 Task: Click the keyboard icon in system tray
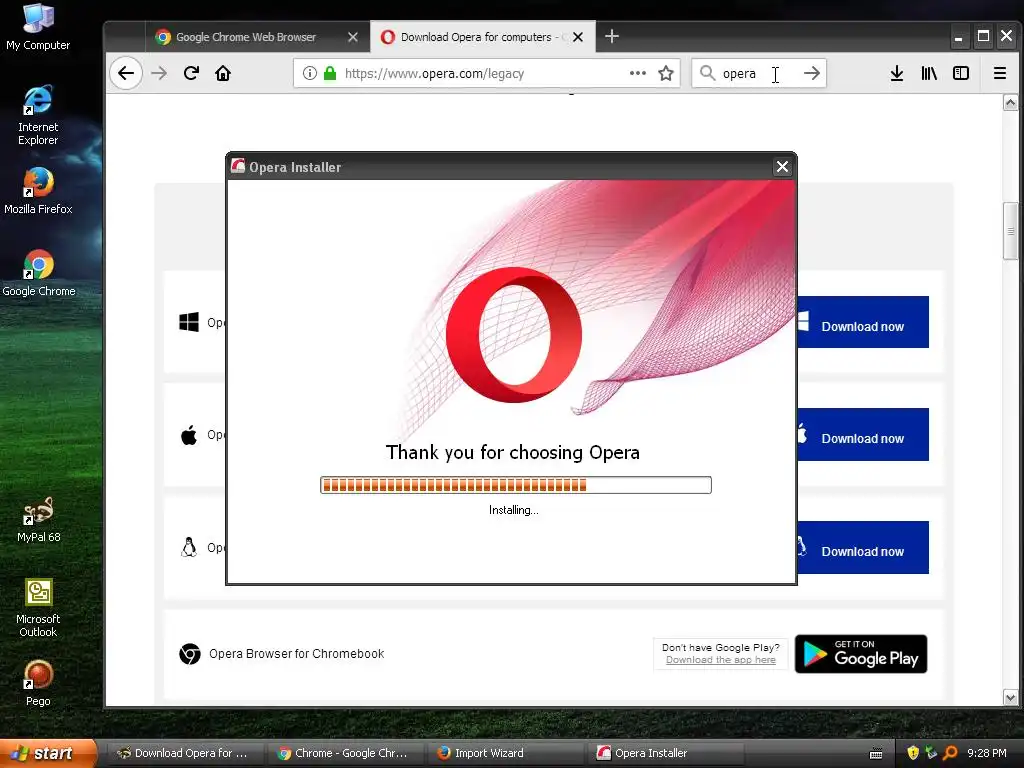876,754
